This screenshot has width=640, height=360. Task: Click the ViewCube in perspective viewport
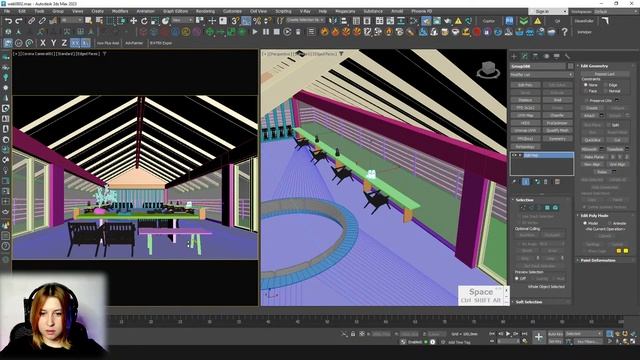click(x=488, y=69)
